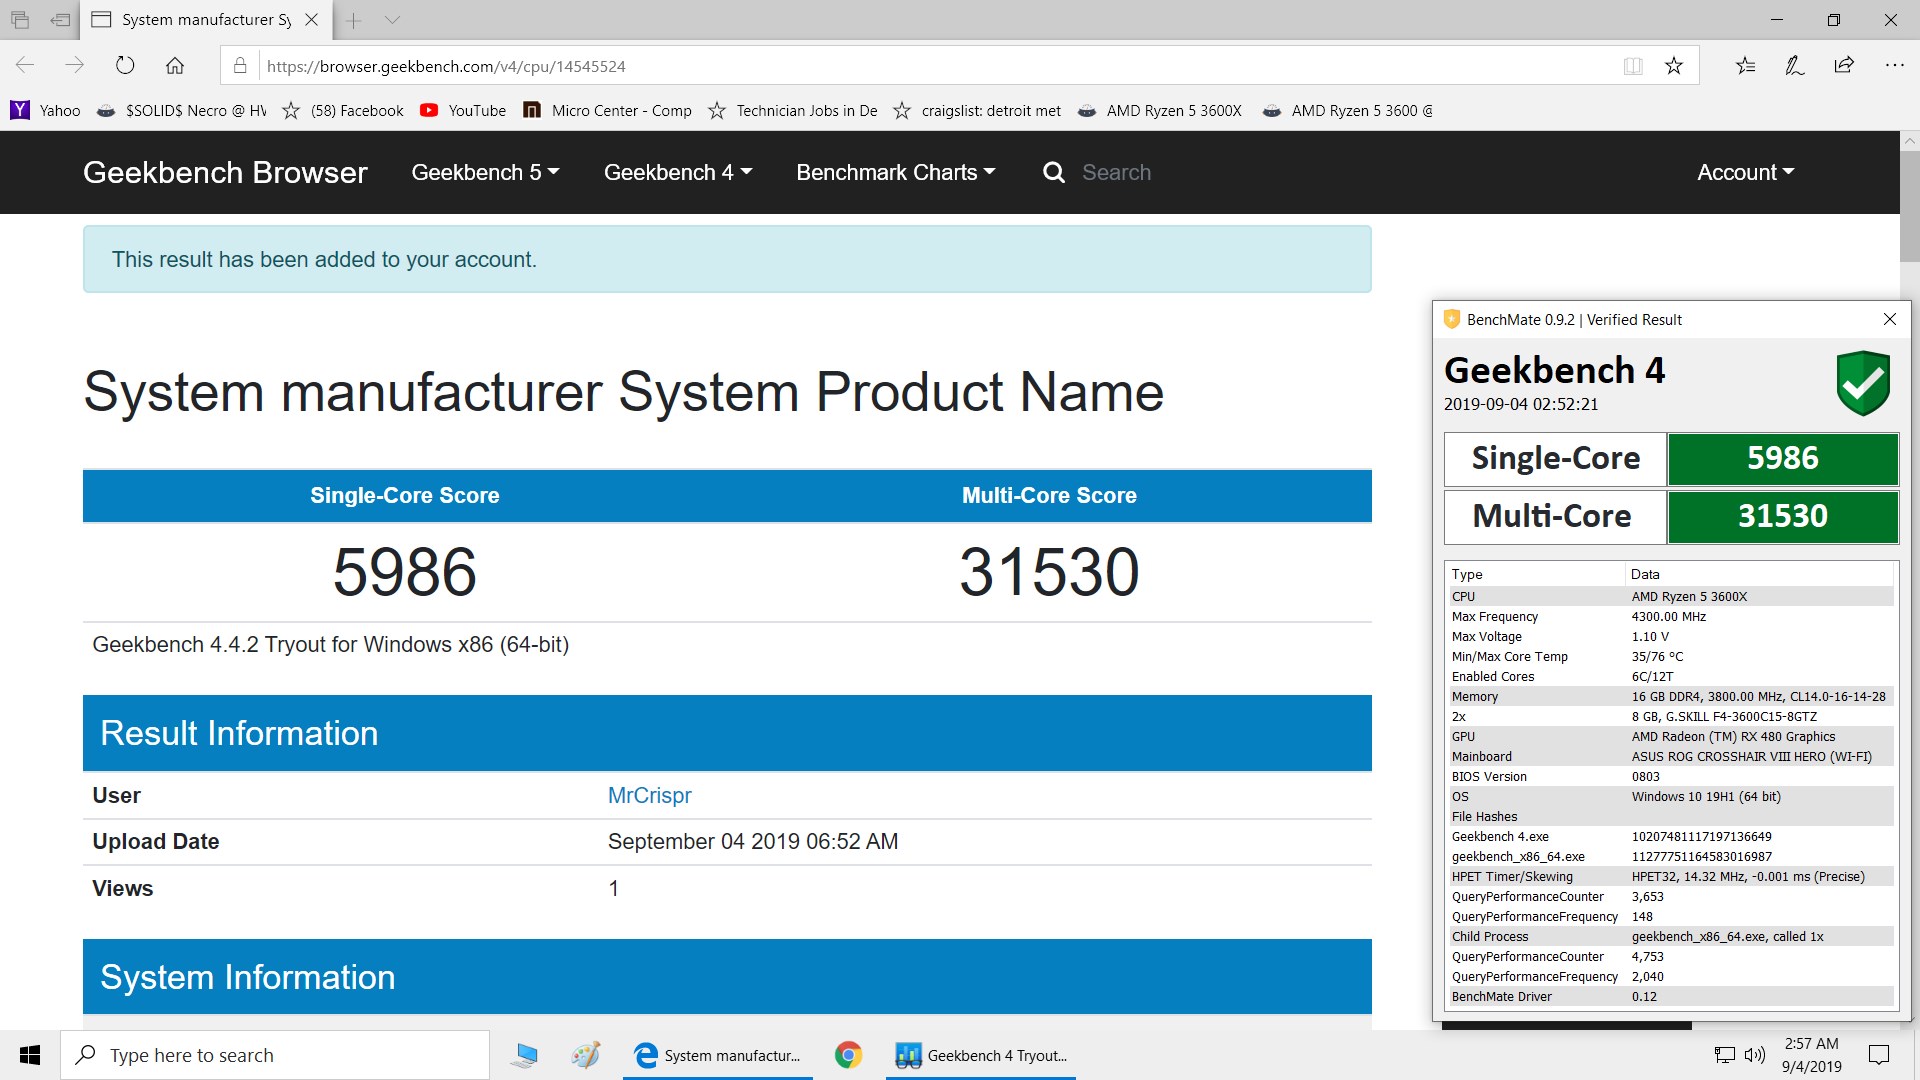Open Technician Jobs bookmark

(792, 110)
